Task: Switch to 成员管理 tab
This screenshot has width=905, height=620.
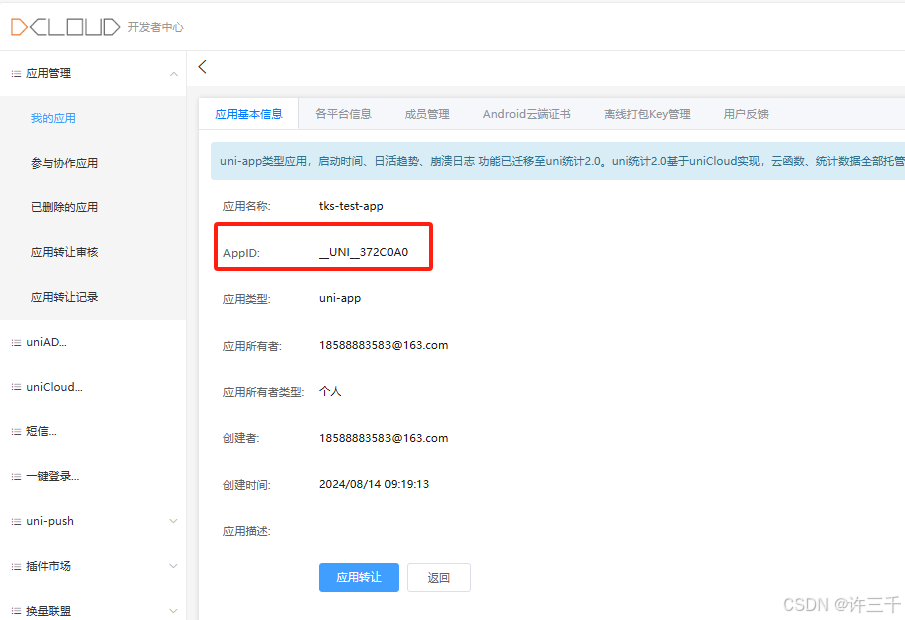Action: [427, 114]
